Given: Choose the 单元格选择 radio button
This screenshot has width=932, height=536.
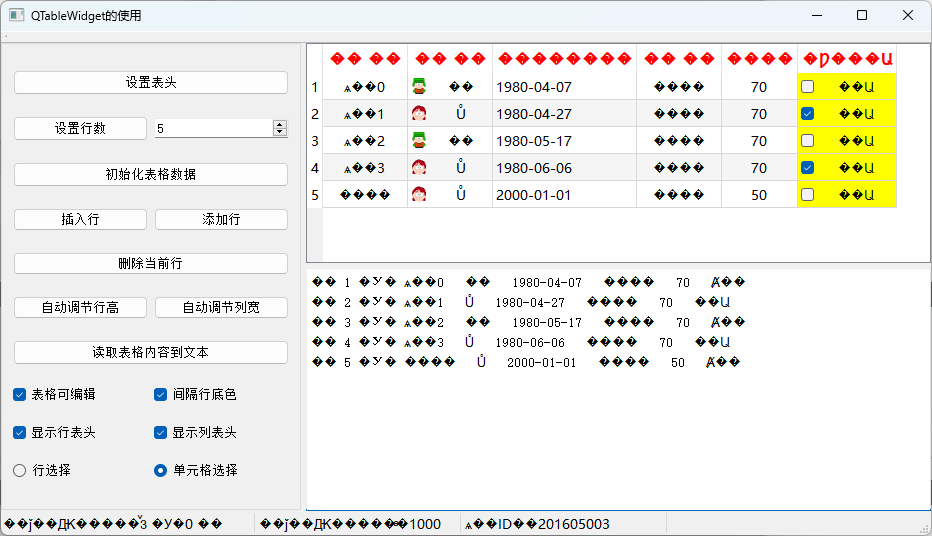Looking at the screenshot, I should point(161,470).
